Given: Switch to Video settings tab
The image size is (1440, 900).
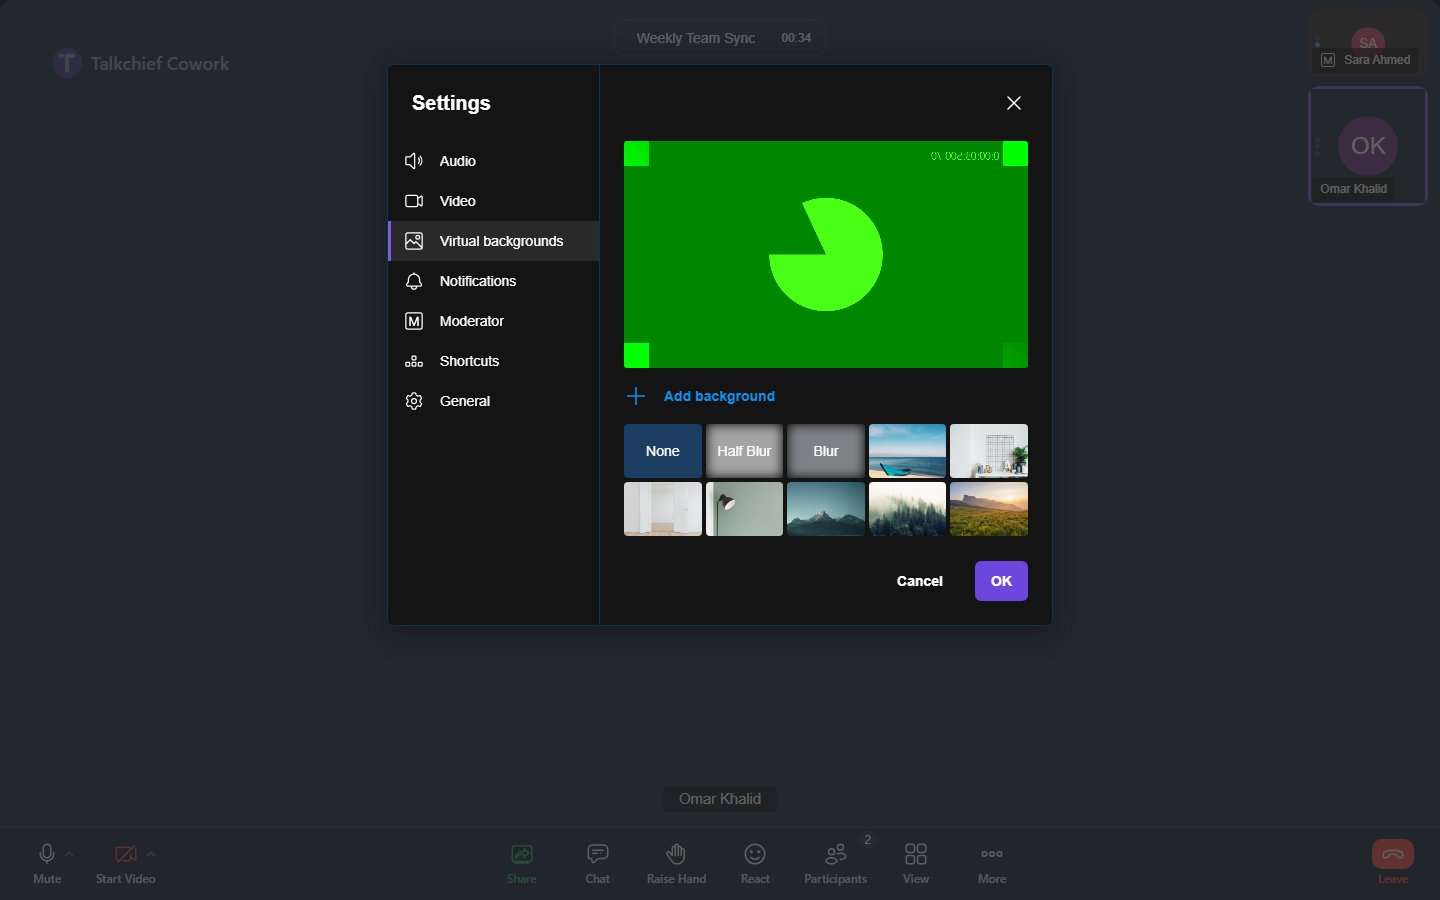Looking at the screenshot, I should 493,201.
